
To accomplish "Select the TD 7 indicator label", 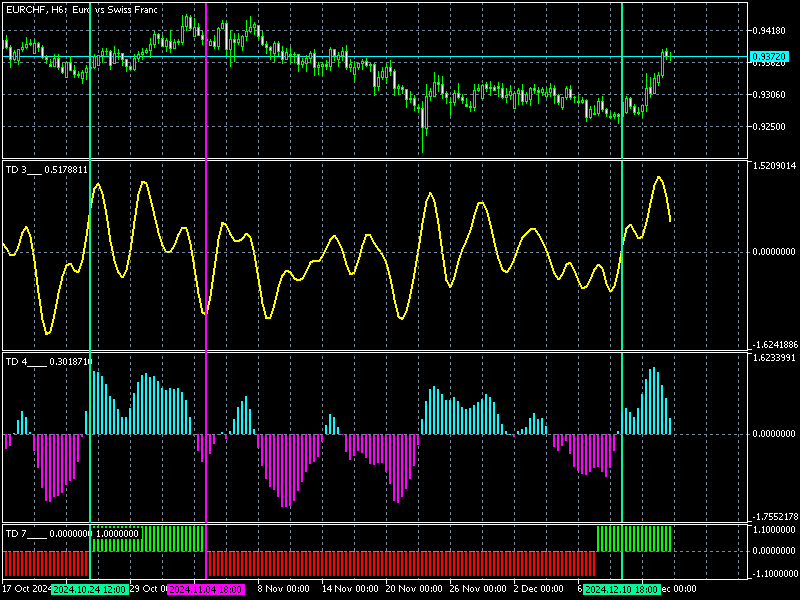I will pos(72,534).
